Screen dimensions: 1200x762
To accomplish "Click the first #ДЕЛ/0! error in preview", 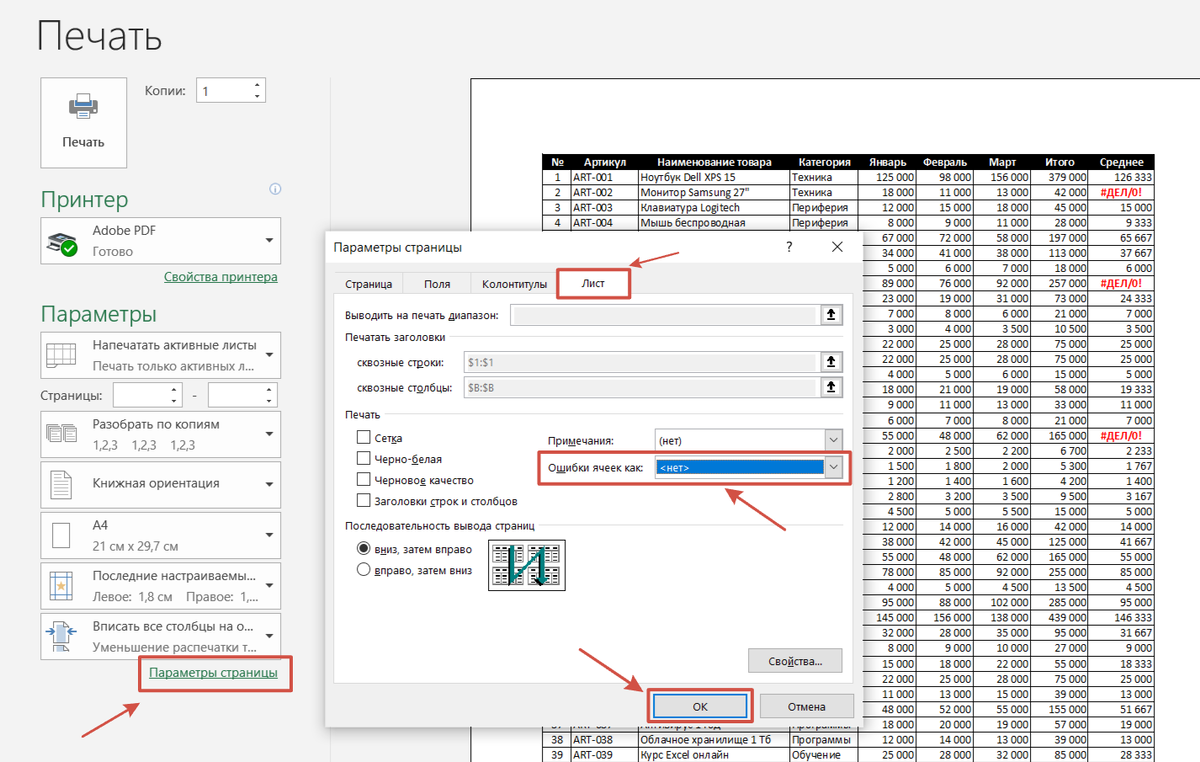I will pyautogui.click(x=1121, y=192).
